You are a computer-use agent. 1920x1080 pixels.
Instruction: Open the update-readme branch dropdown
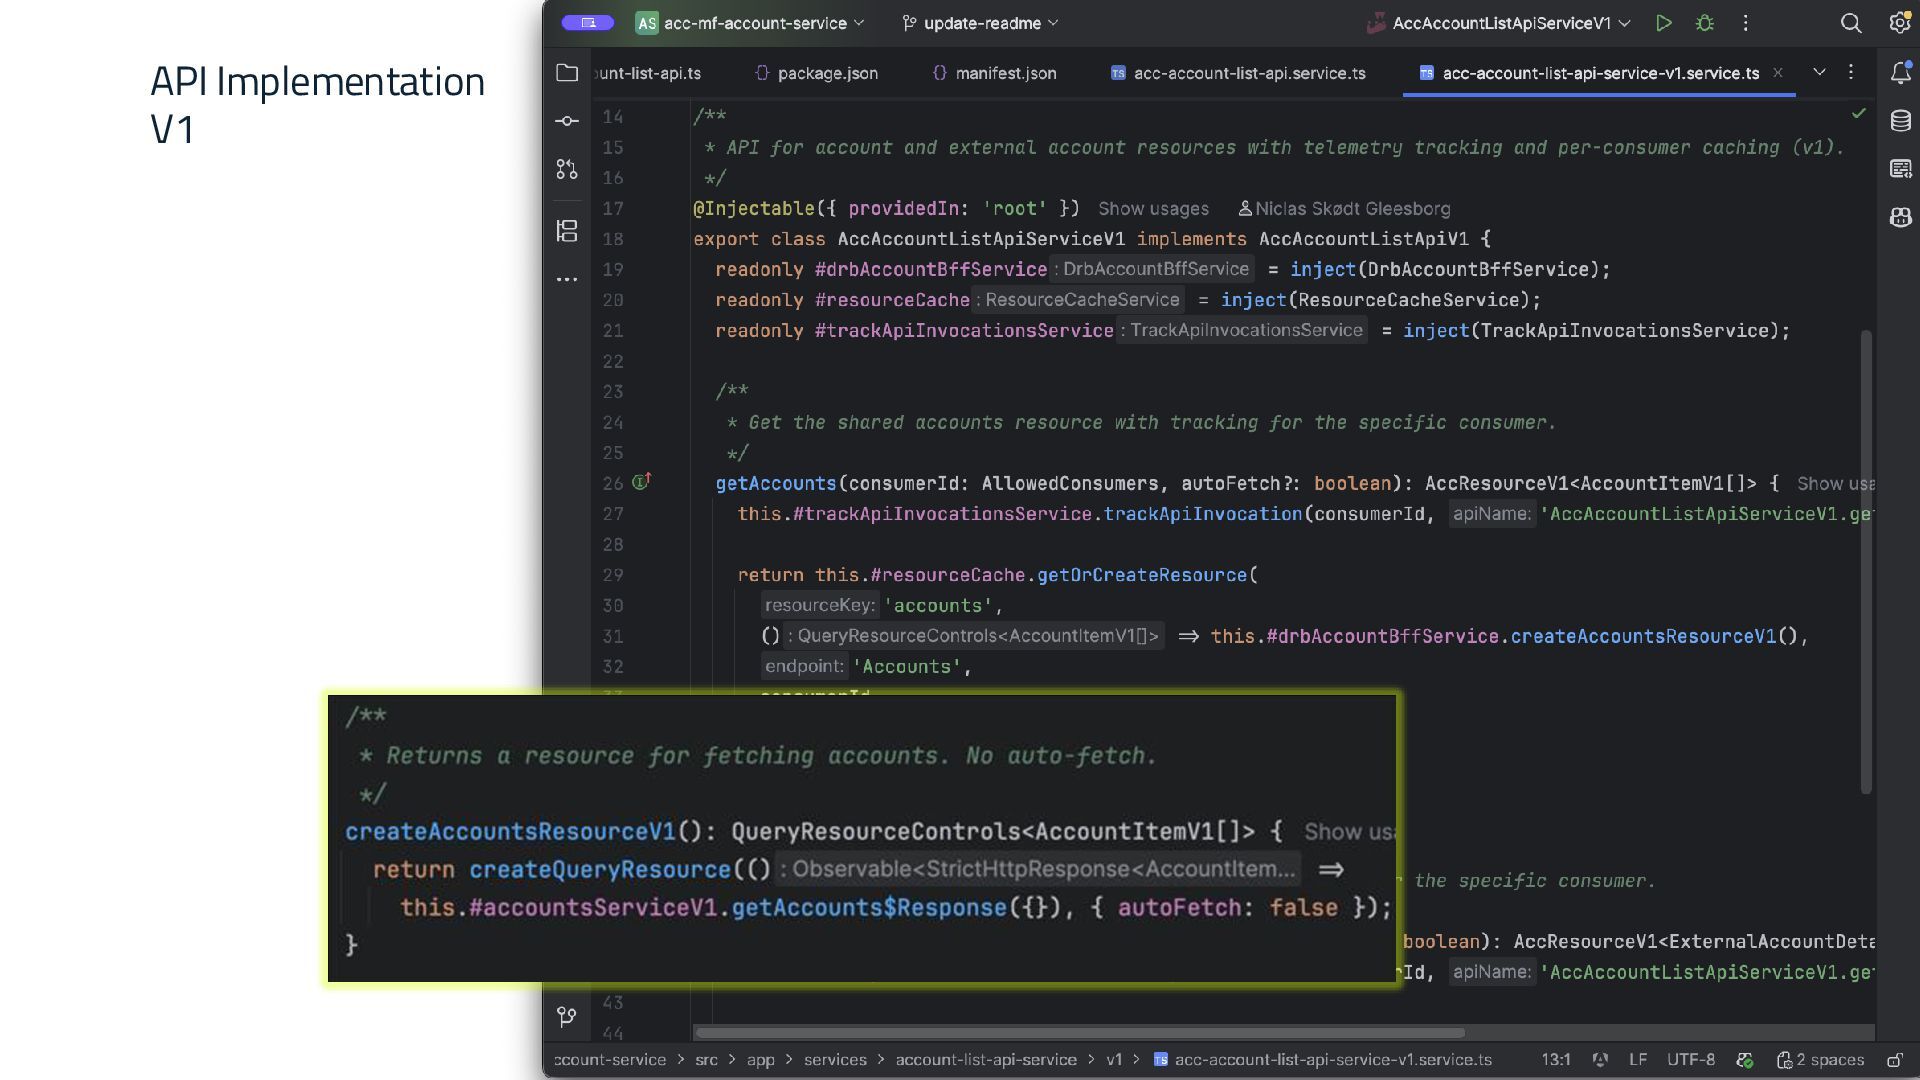(x=980, y=23)
